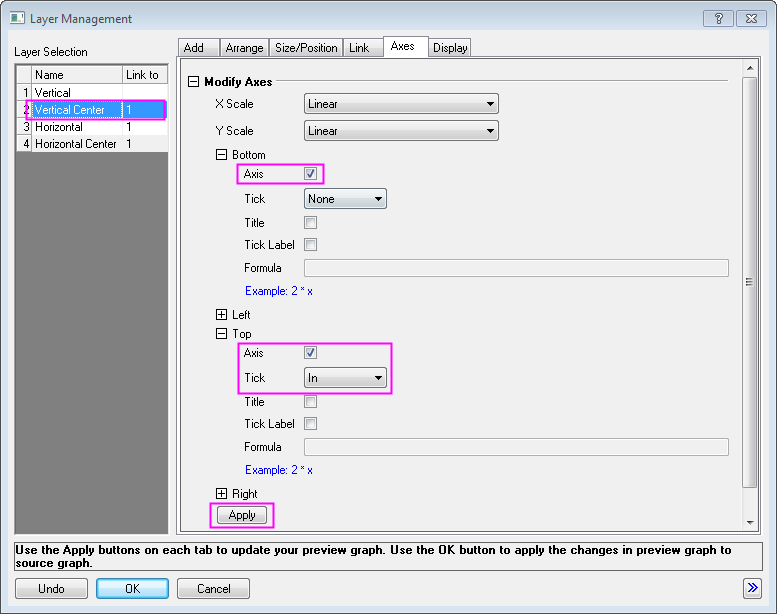Enable the Top Title checkbox
Image resolution: width=777 pixels, height=614 pixels.
click(x=311, y=402)
